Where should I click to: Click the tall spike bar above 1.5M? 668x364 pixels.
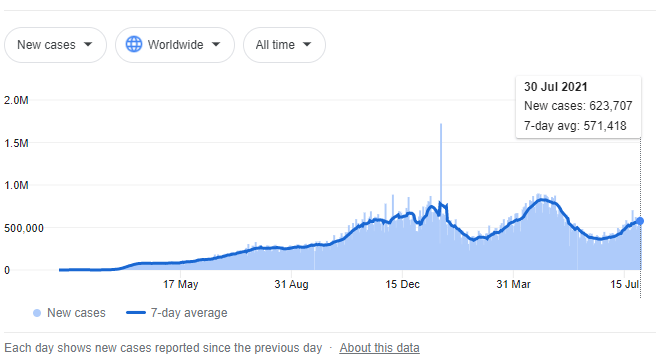click(x=441, y=162)
